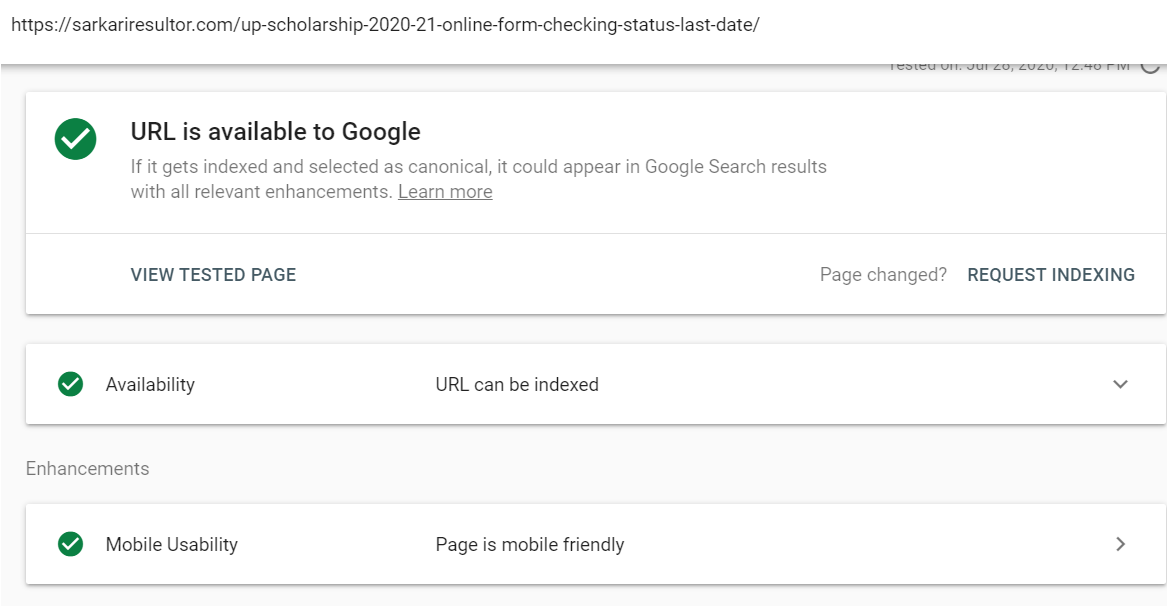Expand the Availability row chevron

(1120, 384)
